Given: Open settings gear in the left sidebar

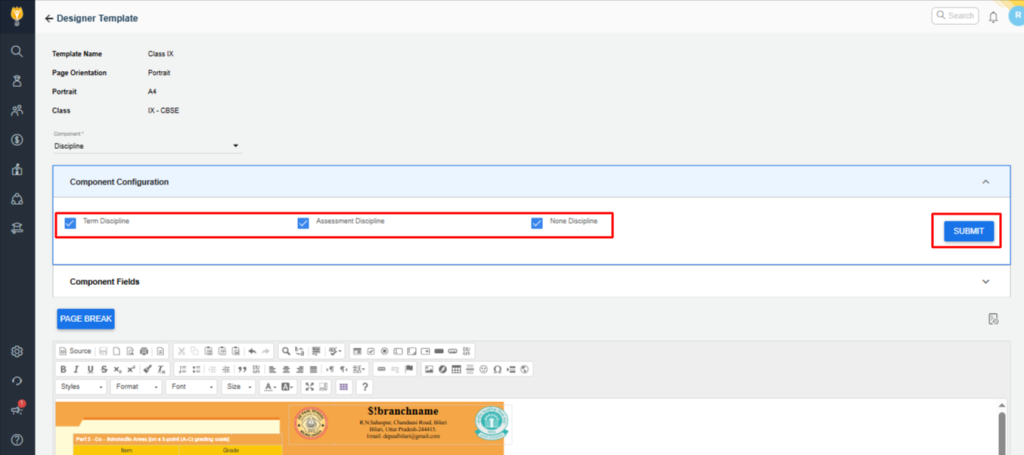Looking at the screenshot, I should pyautogui.click(x=17, y=351).
